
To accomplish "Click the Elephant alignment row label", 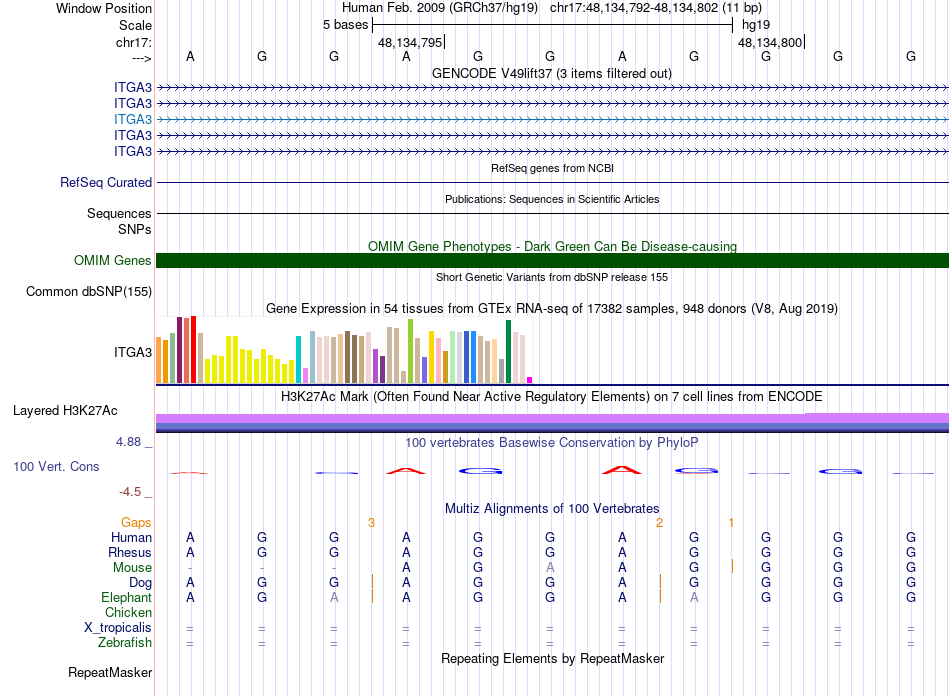I will (126, 597).
